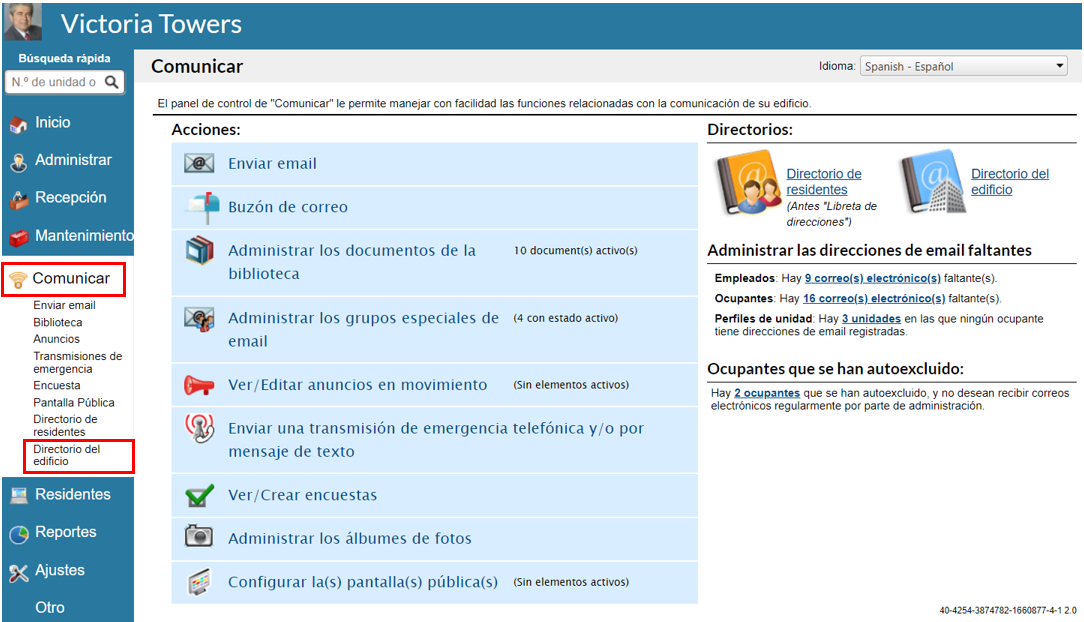Select Encuesta submenu item
1084x622 pixels.
point(57,385)
